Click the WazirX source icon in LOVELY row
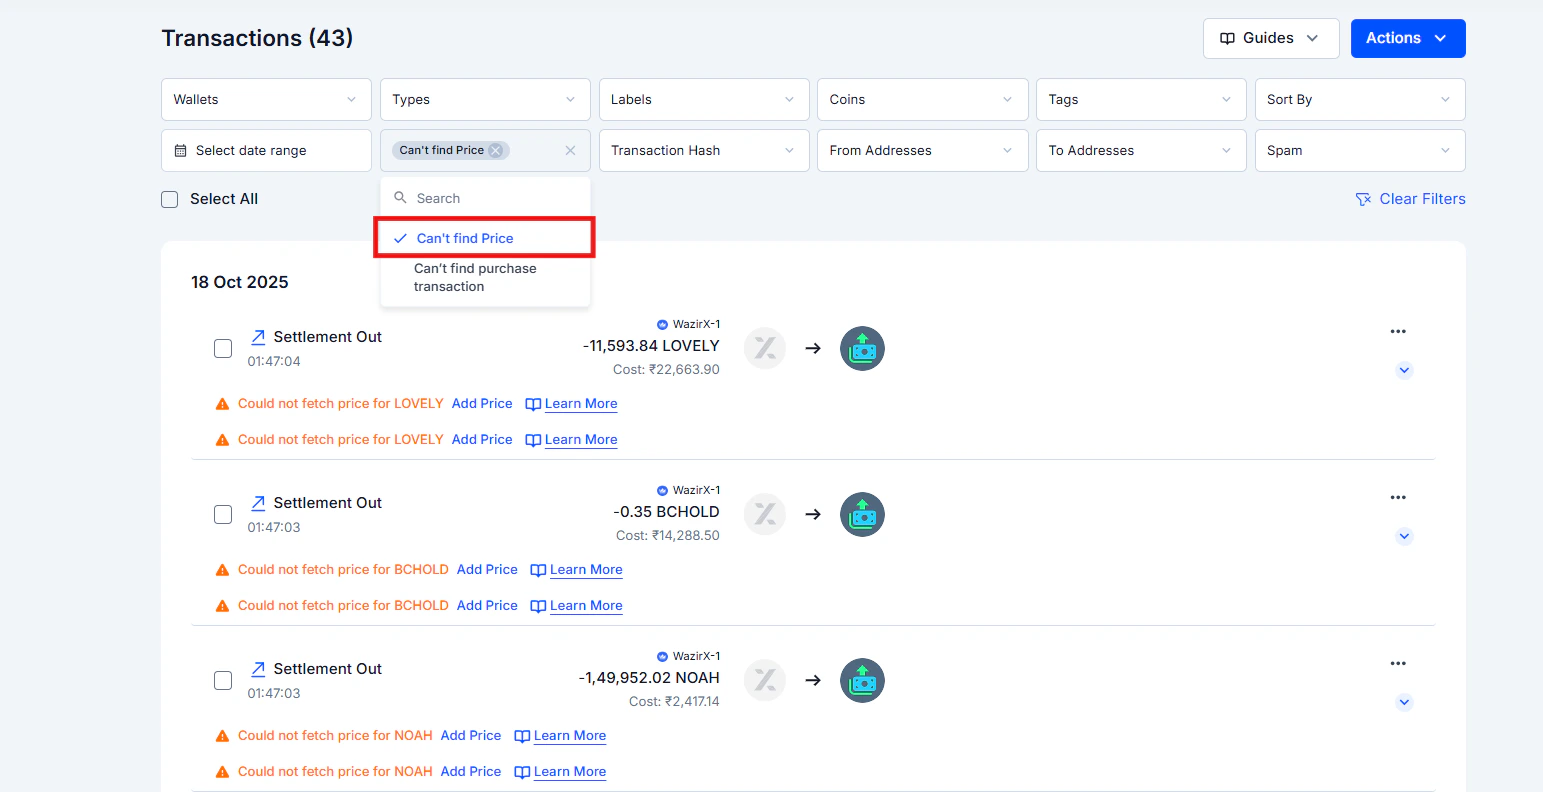Image resolution: width=1543 pixels, height=792 pixels. [765, 348]
